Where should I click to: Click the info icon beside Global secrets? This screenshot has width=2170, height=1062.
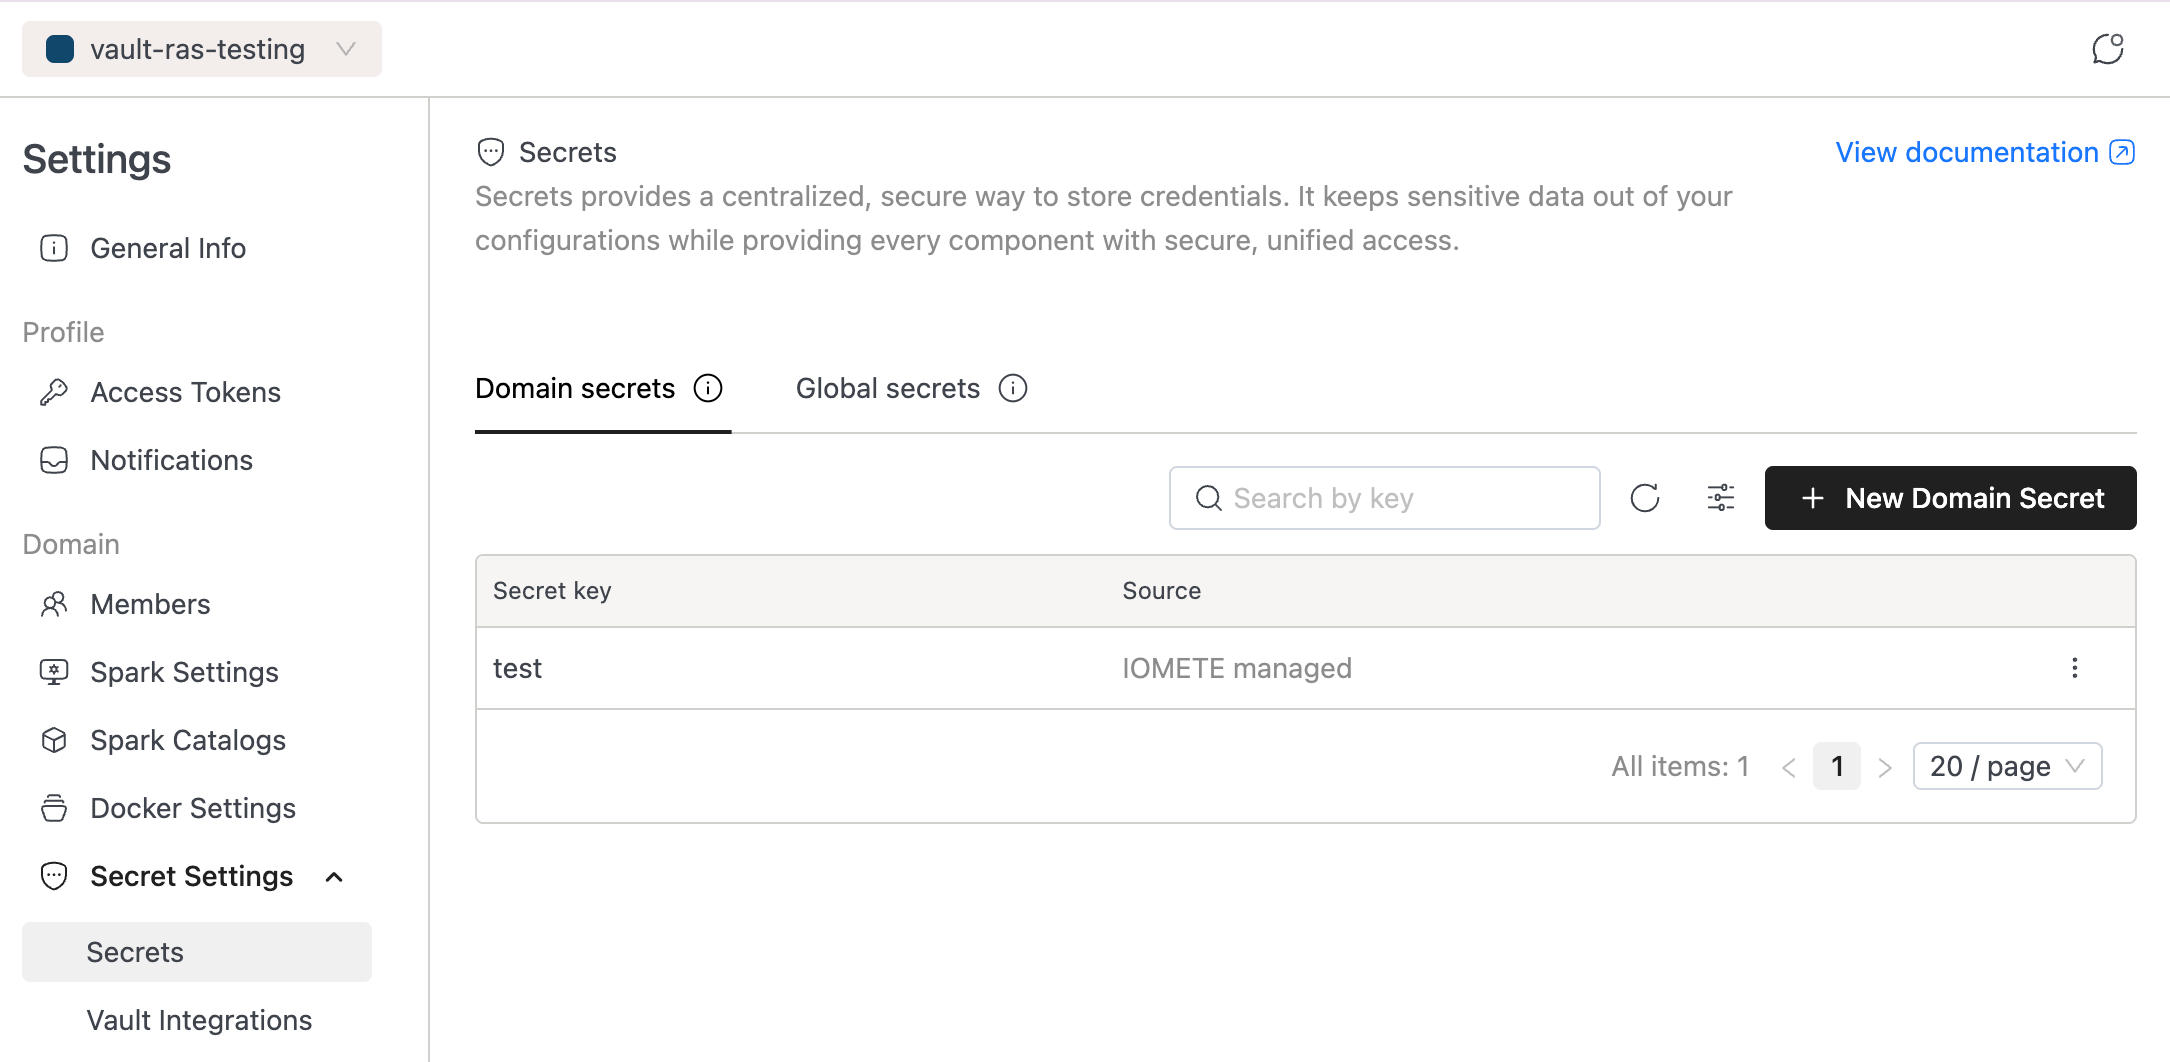(x=1013, y=388)
